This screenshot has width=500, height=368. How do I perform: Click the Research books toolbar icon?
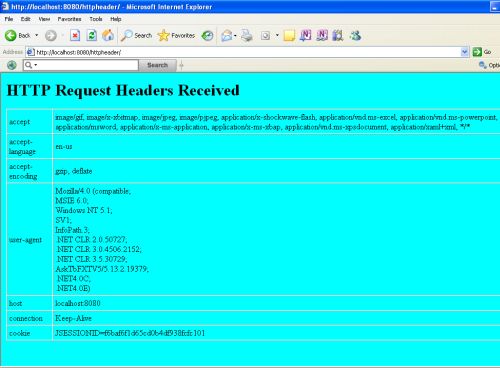tap(338, 35)
